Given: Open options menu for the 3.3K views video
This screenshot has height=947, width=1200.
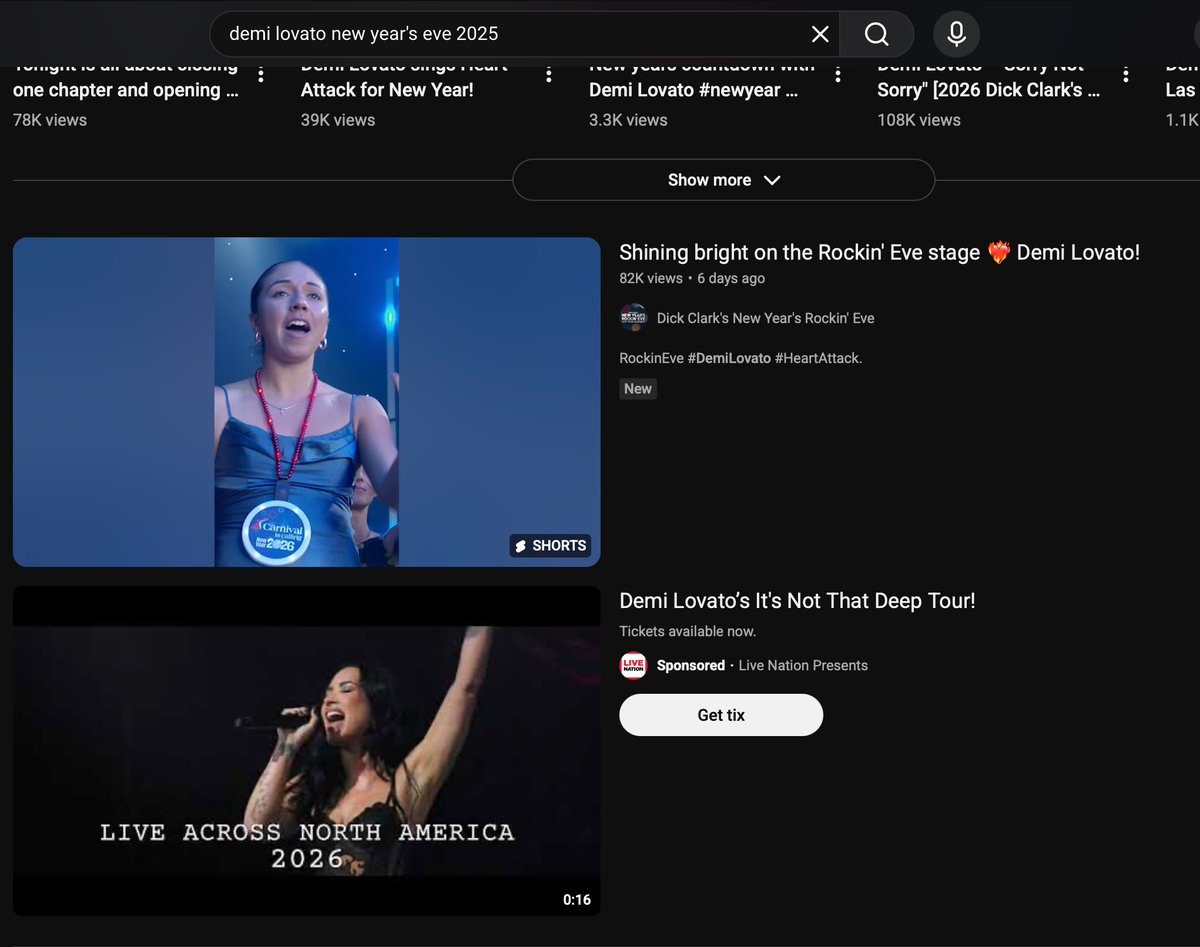Looking at the screenshot, I should [x=838, y=74].
